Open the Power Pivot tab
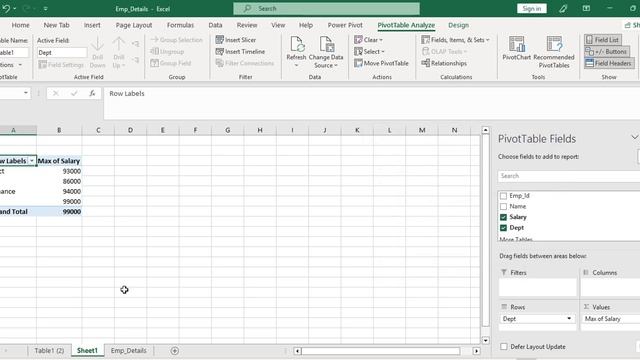This screenshot has width=640, height=360. 345,25
